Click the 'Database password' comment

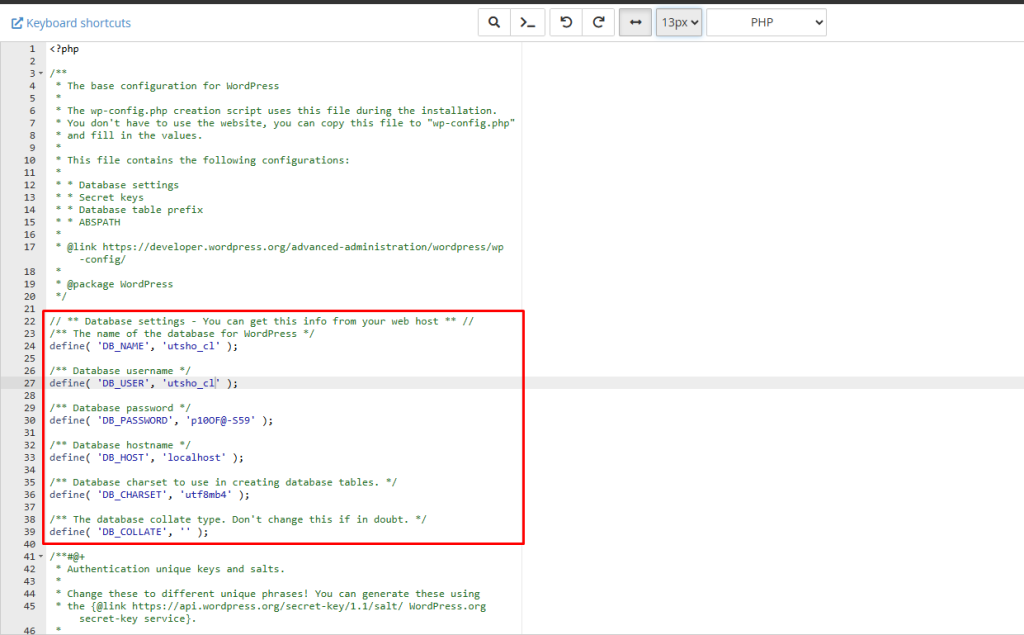120,408
